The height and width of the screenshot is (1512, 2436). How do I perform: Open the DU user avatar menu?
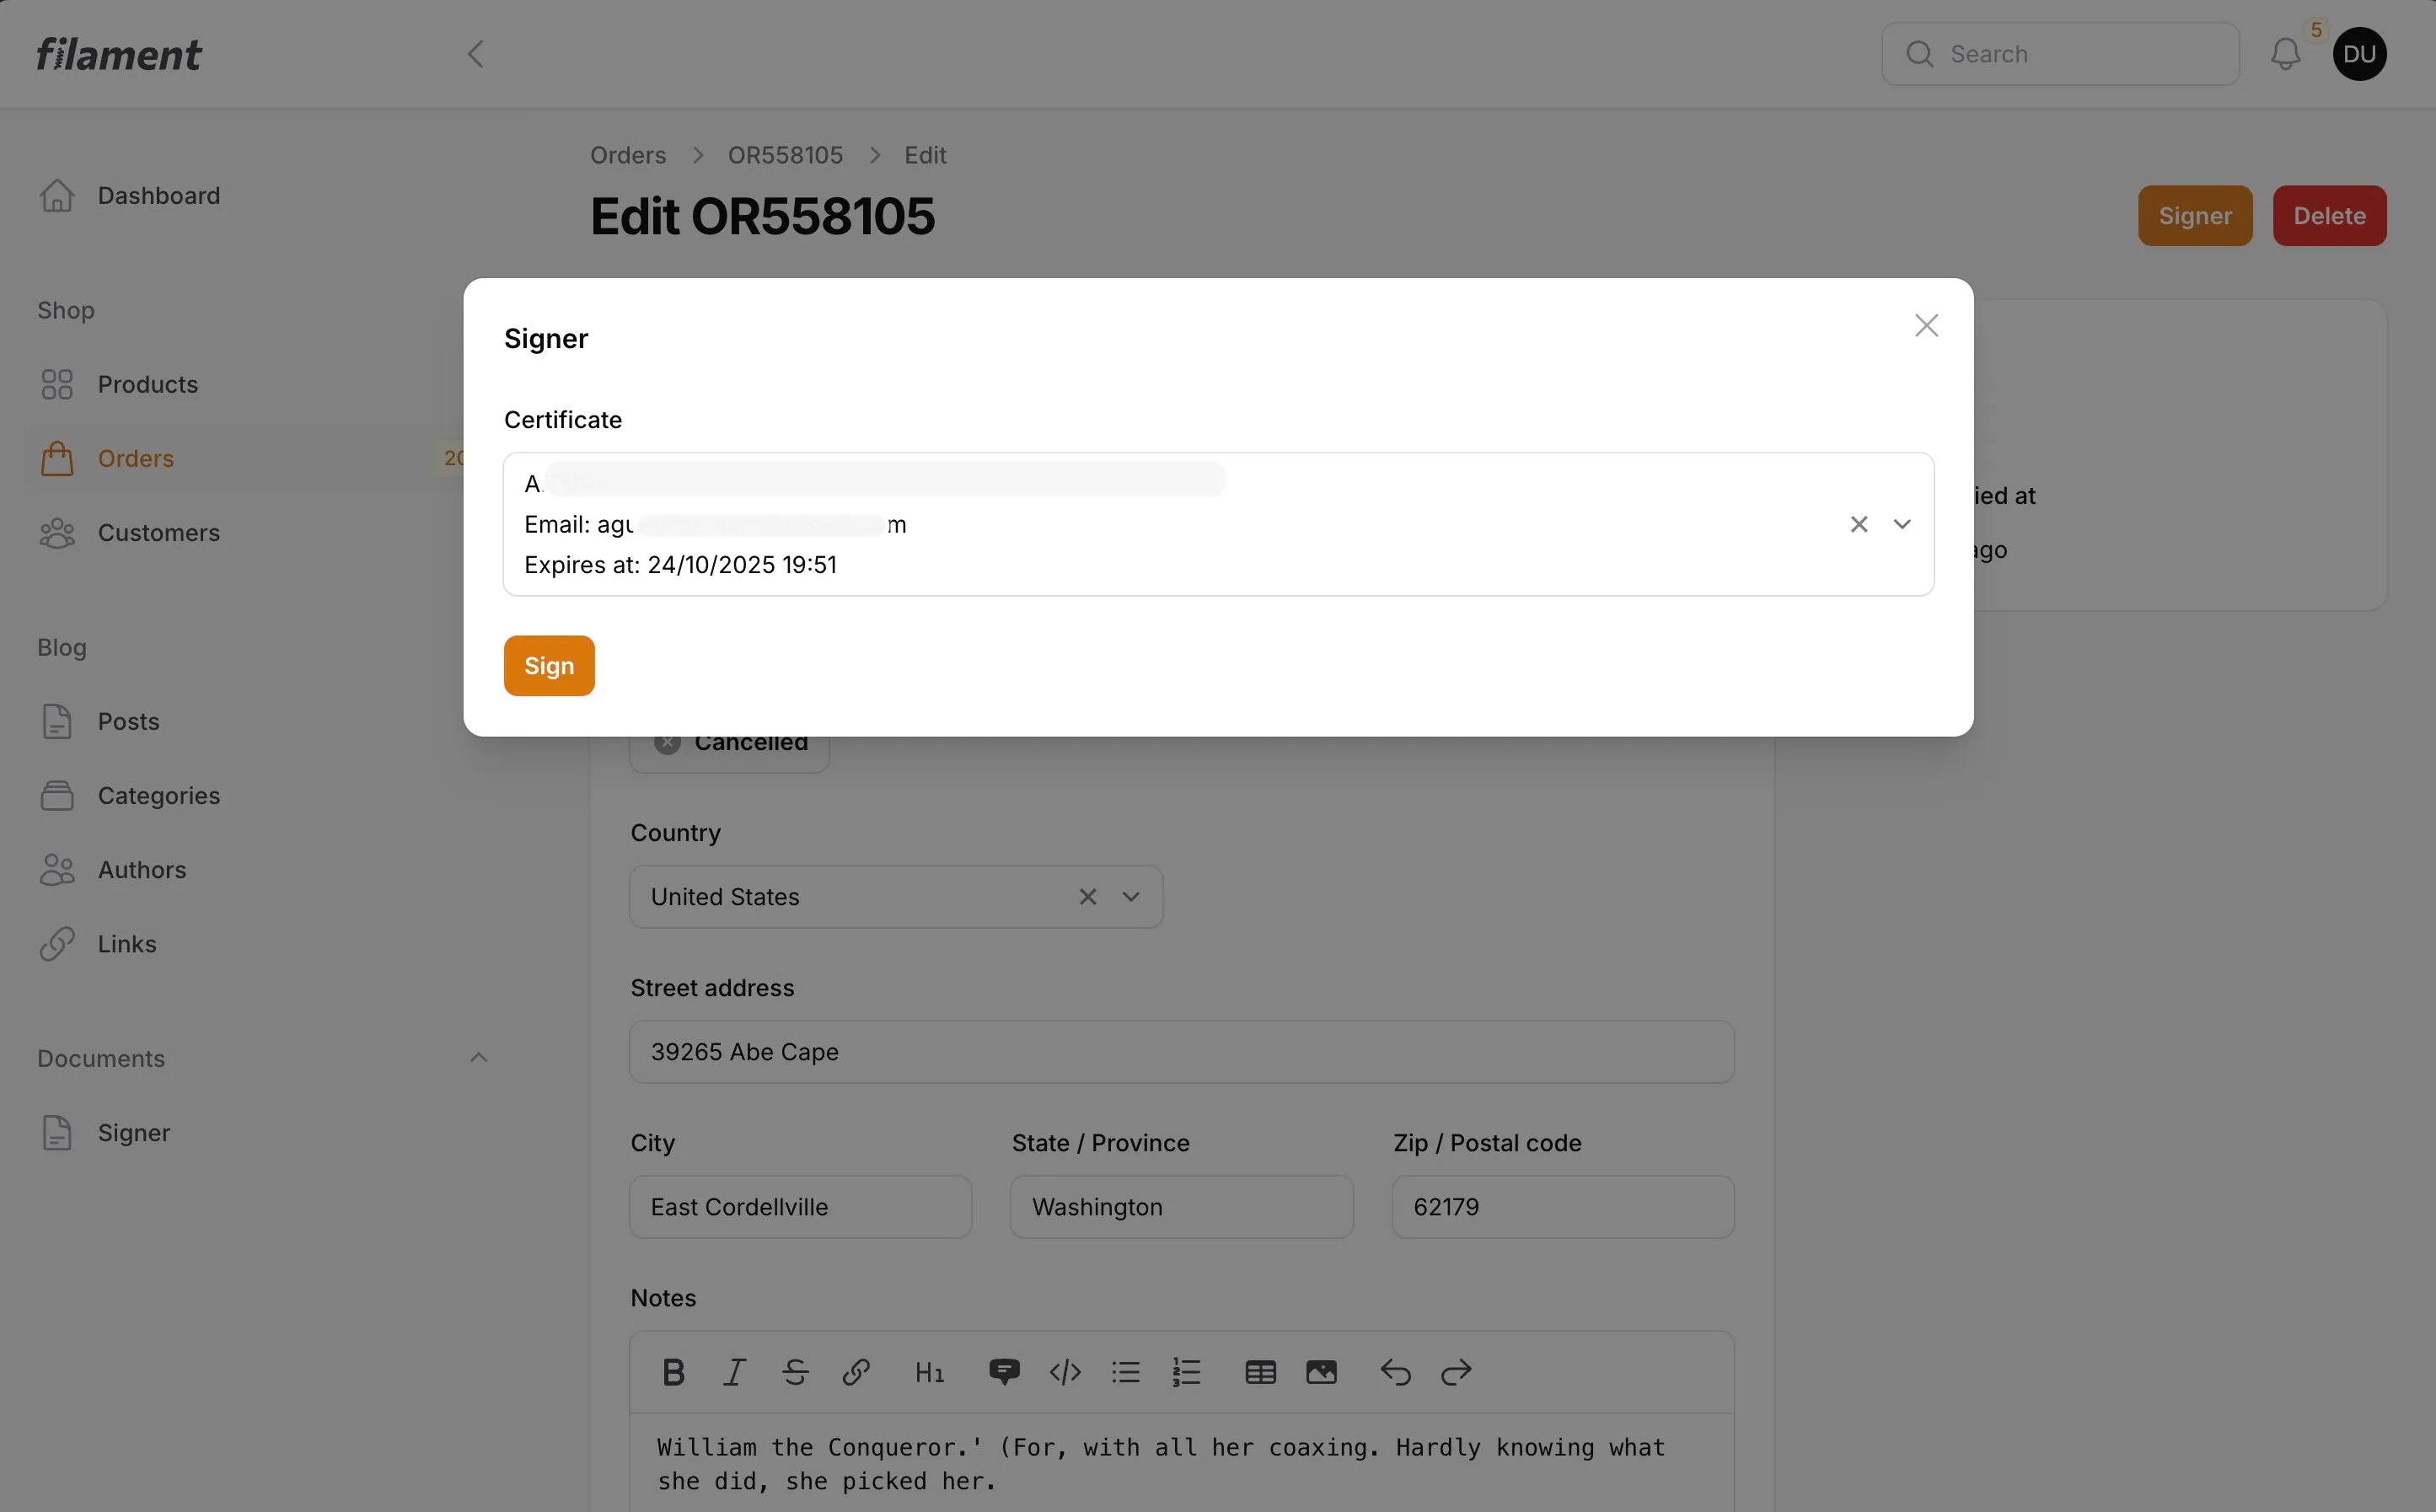point(2359,54)
